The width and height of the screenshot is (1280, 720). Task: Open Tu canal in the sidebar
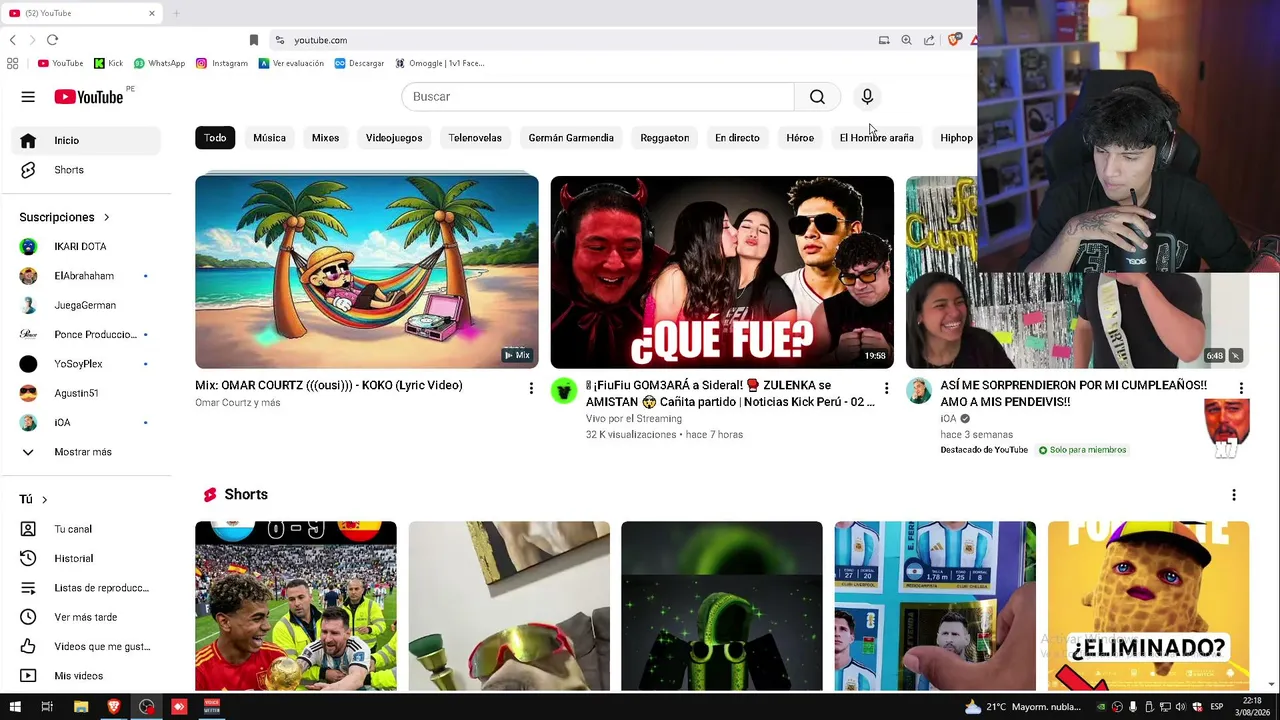tap(86, 529)
